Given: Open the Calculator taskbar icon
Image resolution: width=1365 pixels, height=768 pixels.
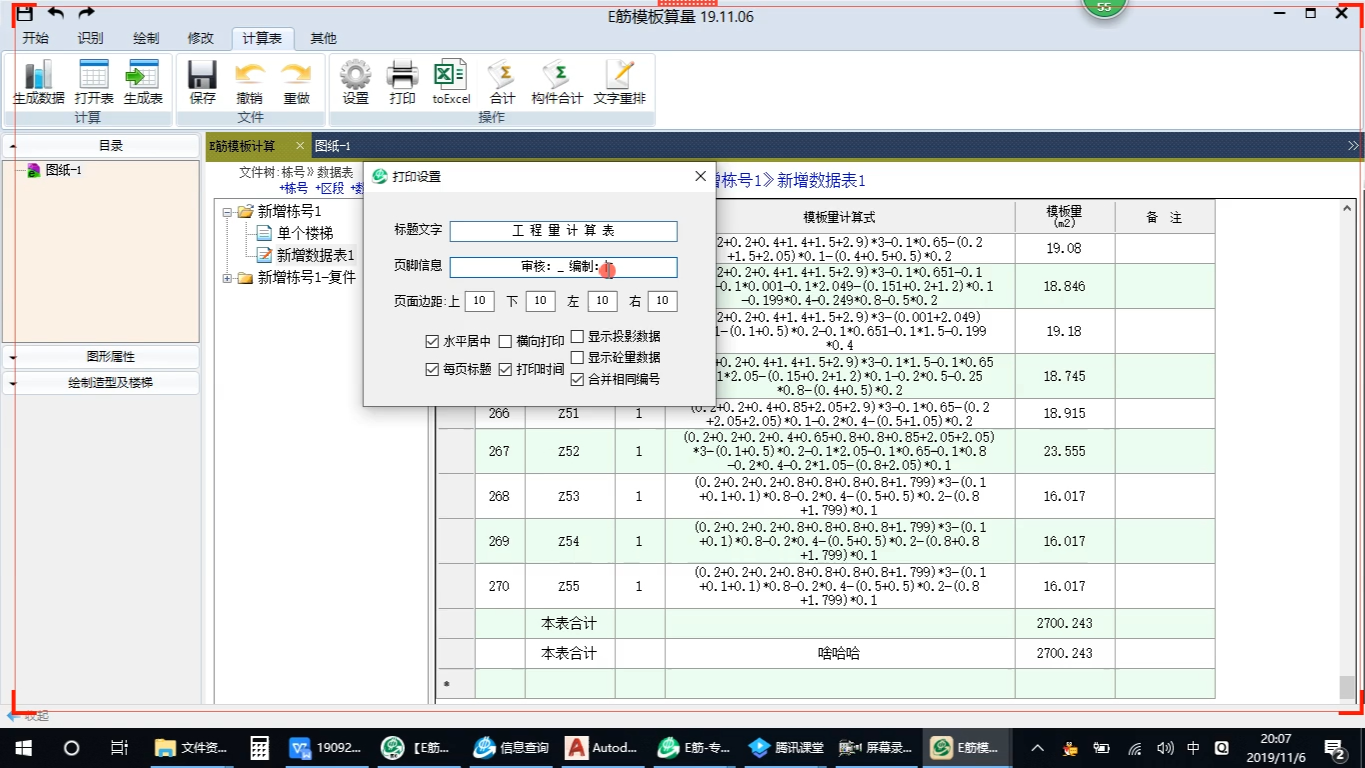Looking at the screenshot, I should [259, 748].
